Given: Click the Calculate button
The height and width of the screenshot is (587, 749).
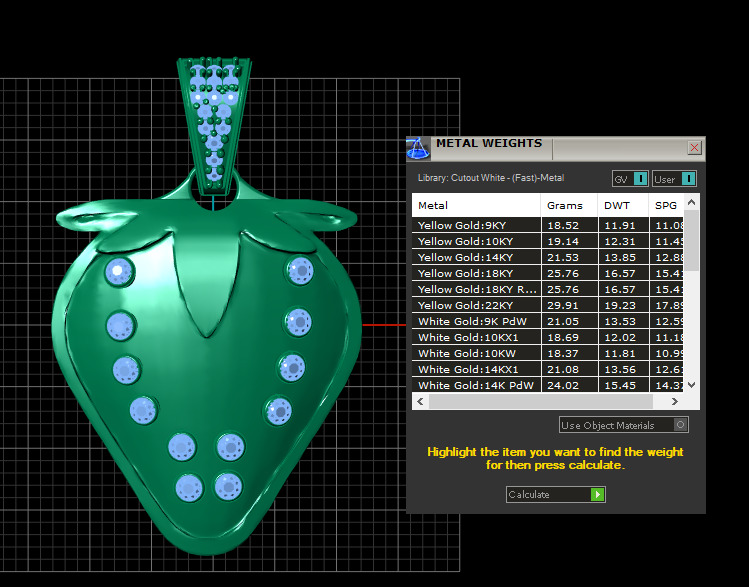Looking at the screenshot, I should click(x=556, y=494).
